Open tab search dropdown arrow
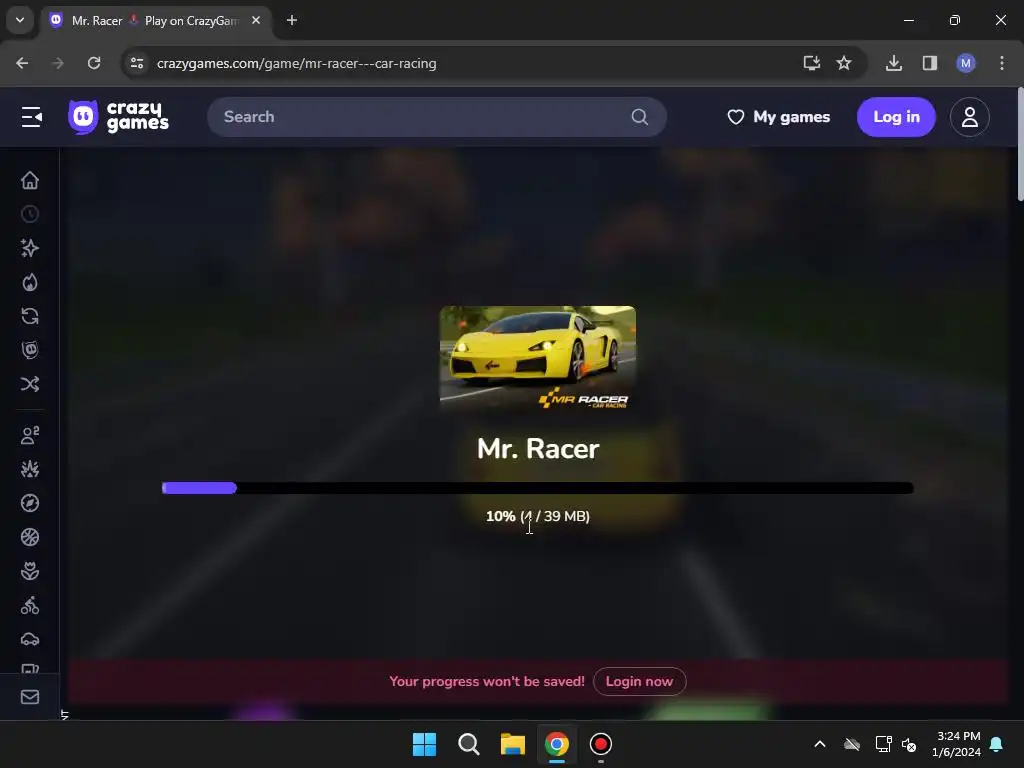1024x768 pixels. pos(20,20)
